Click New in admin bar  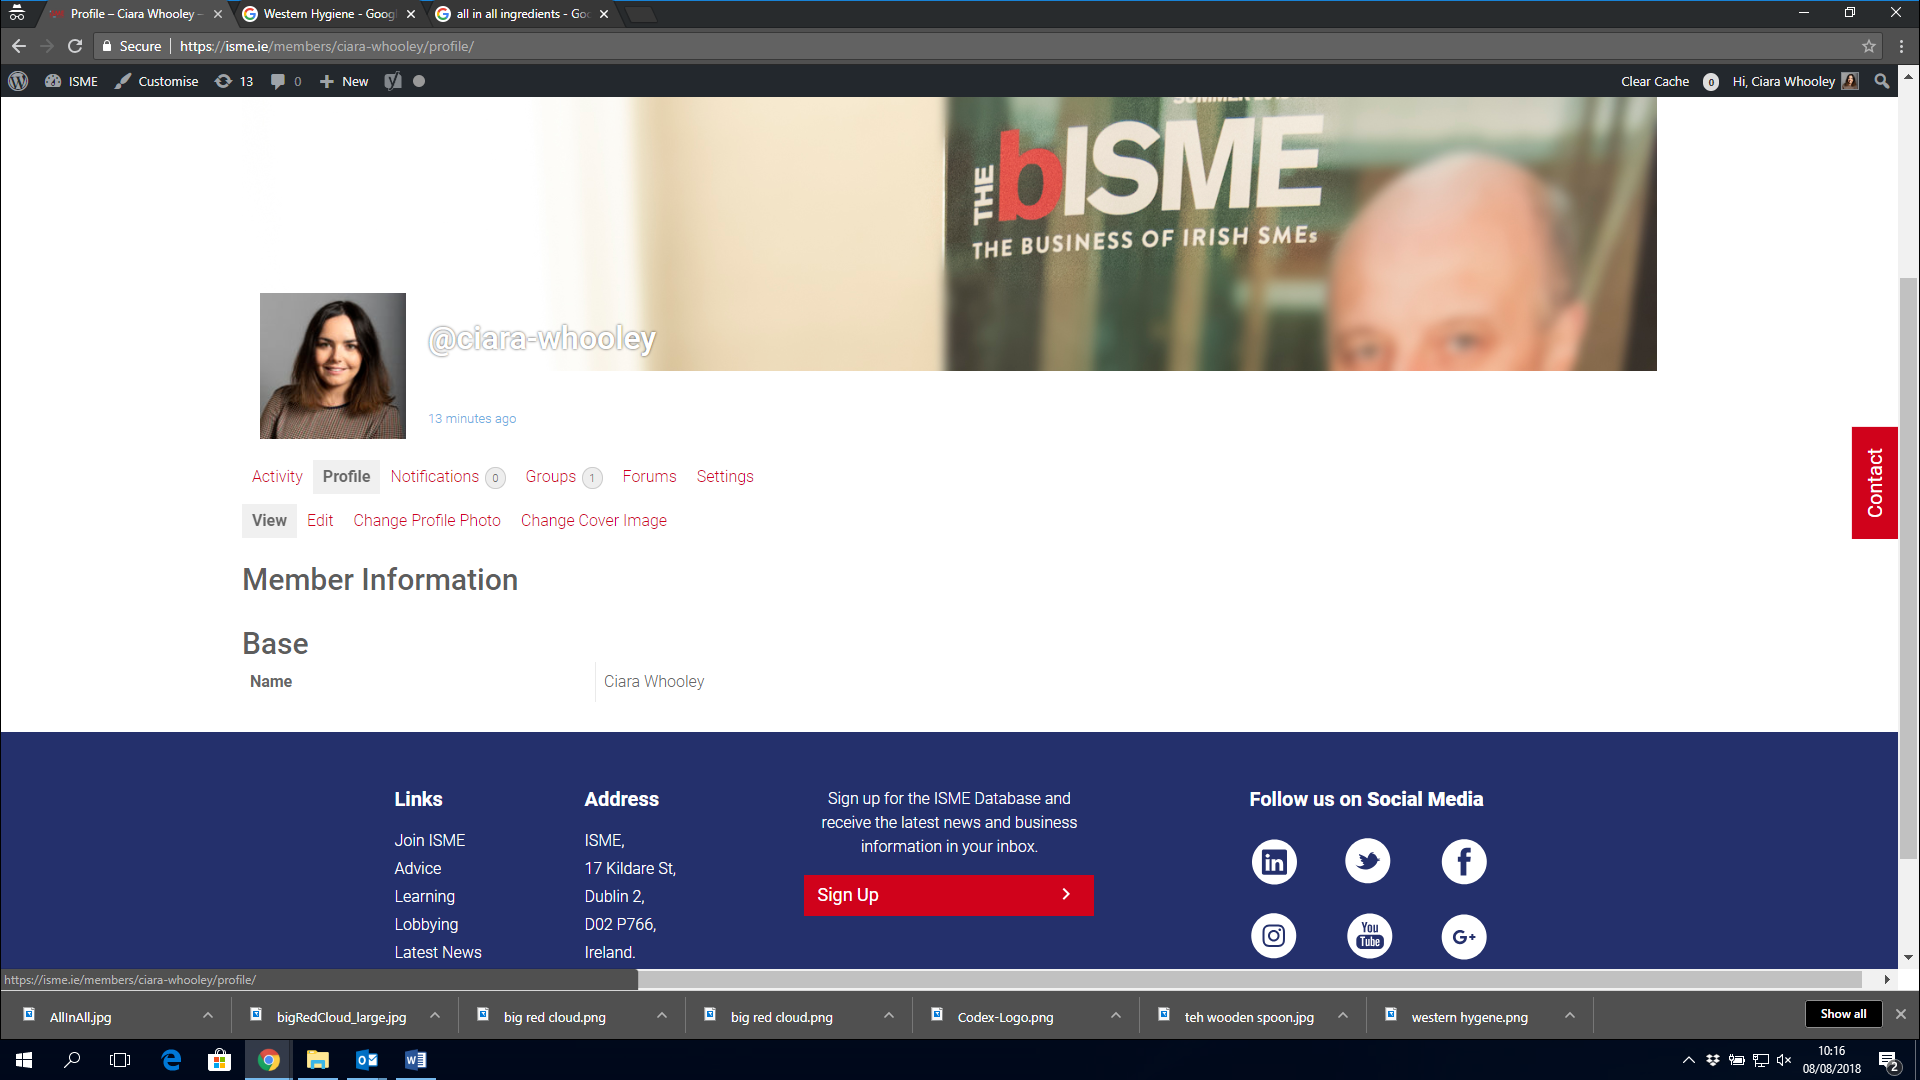344,81
